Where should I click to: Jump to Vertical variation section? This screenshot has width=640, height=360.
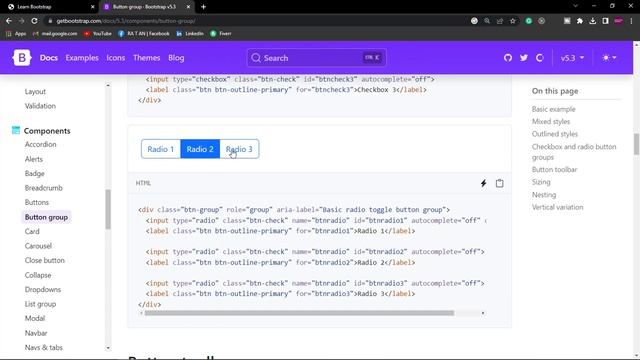(557, 207)
